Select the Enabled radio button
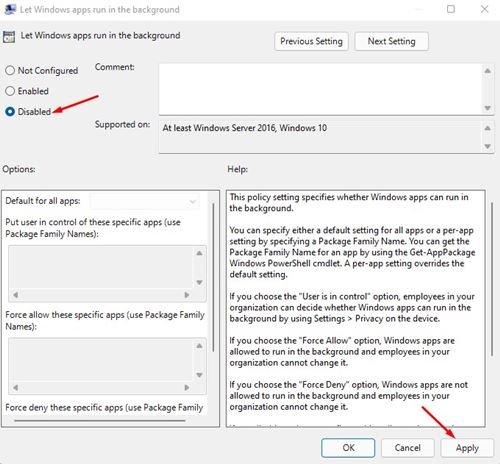Viewport: 500px width, 464px height. (x=10, y=91)
